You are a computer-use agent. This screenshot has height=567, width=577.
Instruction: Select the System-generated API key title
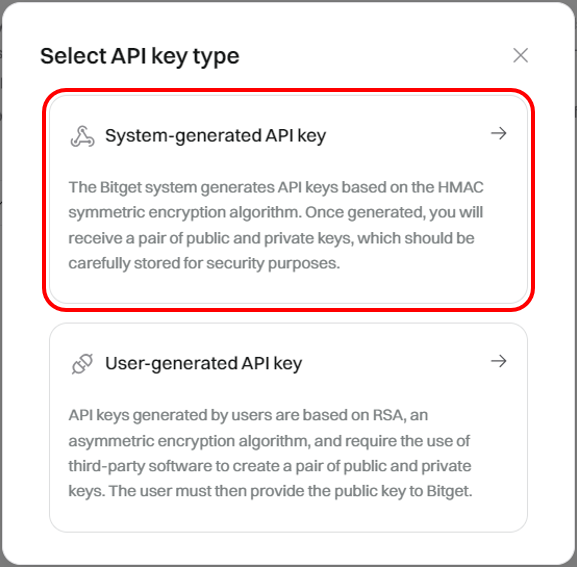coord(216,136)
